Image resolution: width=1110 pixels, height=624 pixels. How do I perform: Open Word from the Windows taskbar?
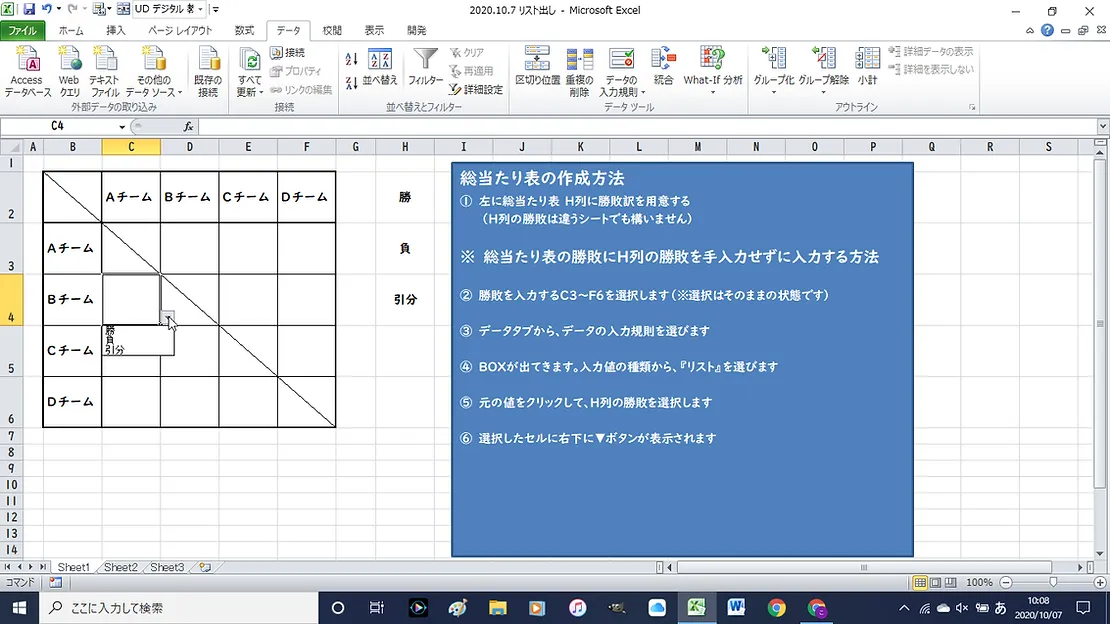737,607
